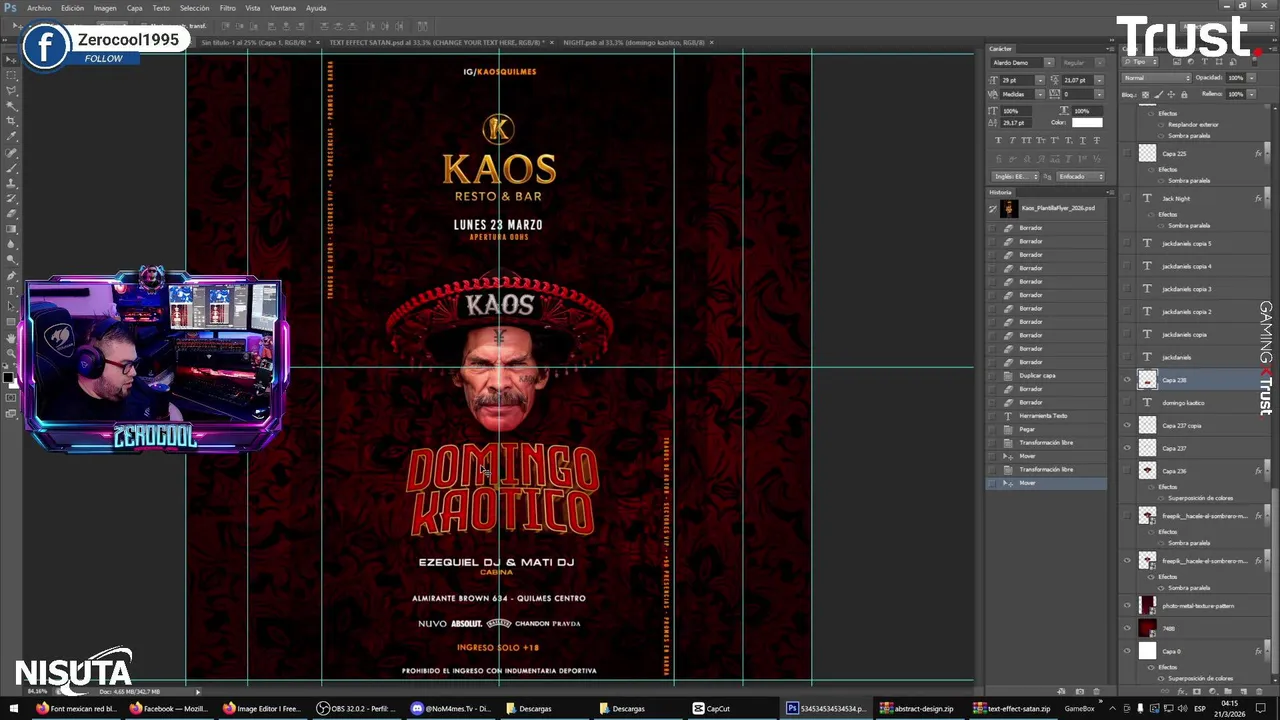The image size is (1280, 720).
Task: Open OBS 32.0.2 from the taskbar
Action: [356, 708]
